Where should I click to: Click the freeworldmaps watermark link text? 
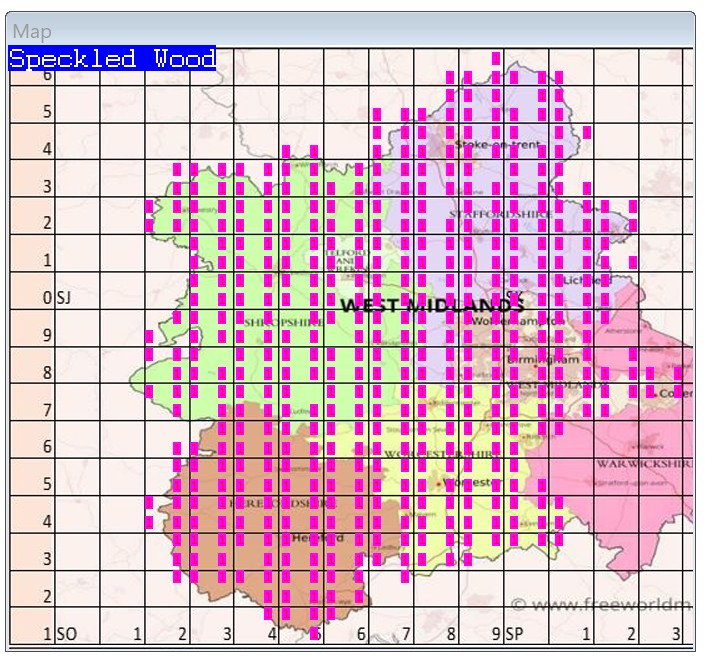(601, 605)
